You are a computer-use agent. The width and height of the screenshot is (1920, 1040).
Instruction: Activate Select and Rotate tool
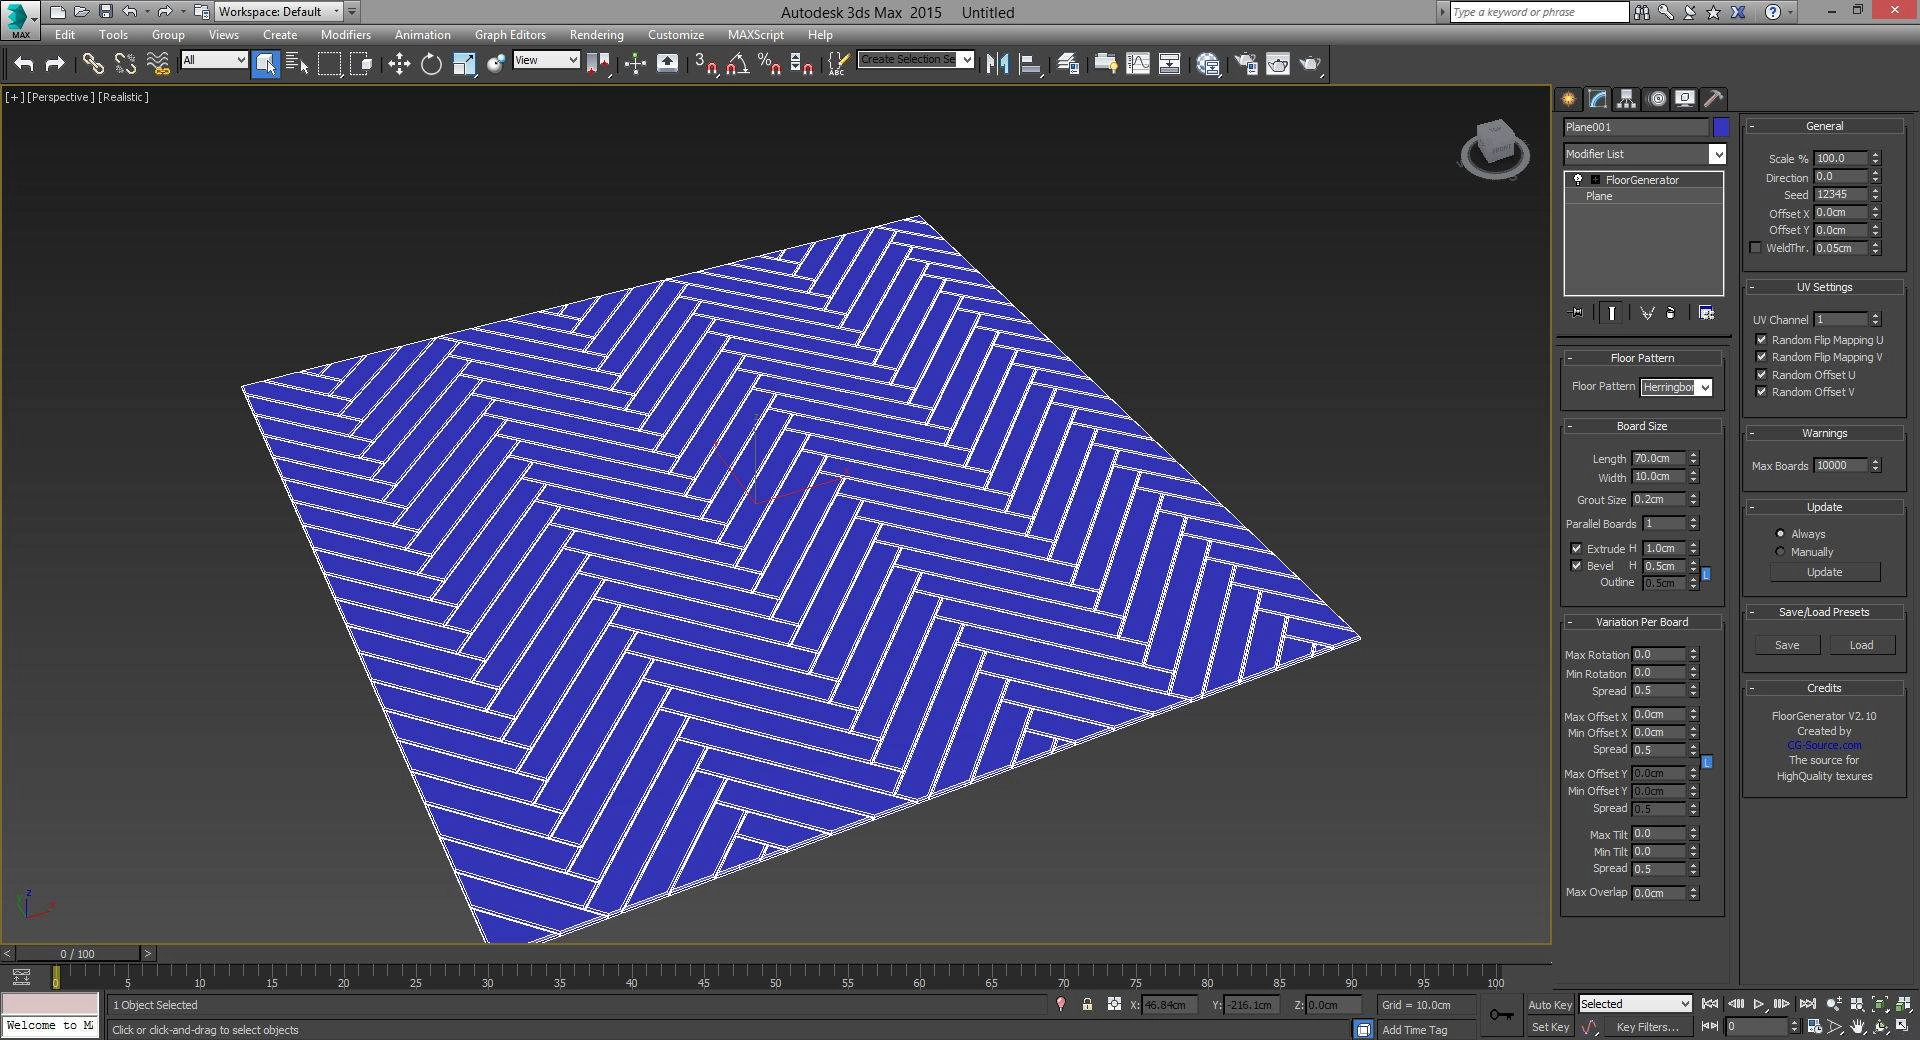tap(431, 64)
